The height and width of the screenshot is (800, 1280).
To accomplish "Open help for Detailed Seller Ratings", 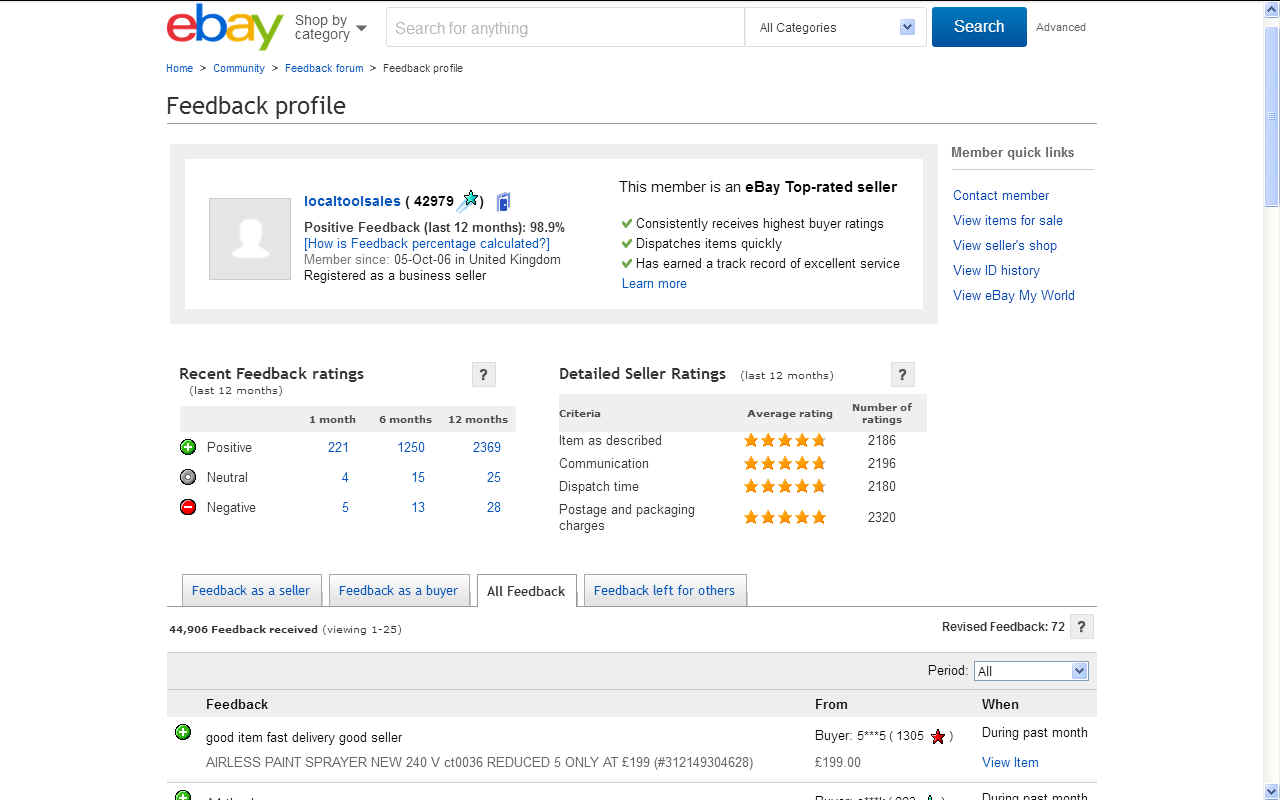I will click(x=902, y=374).
